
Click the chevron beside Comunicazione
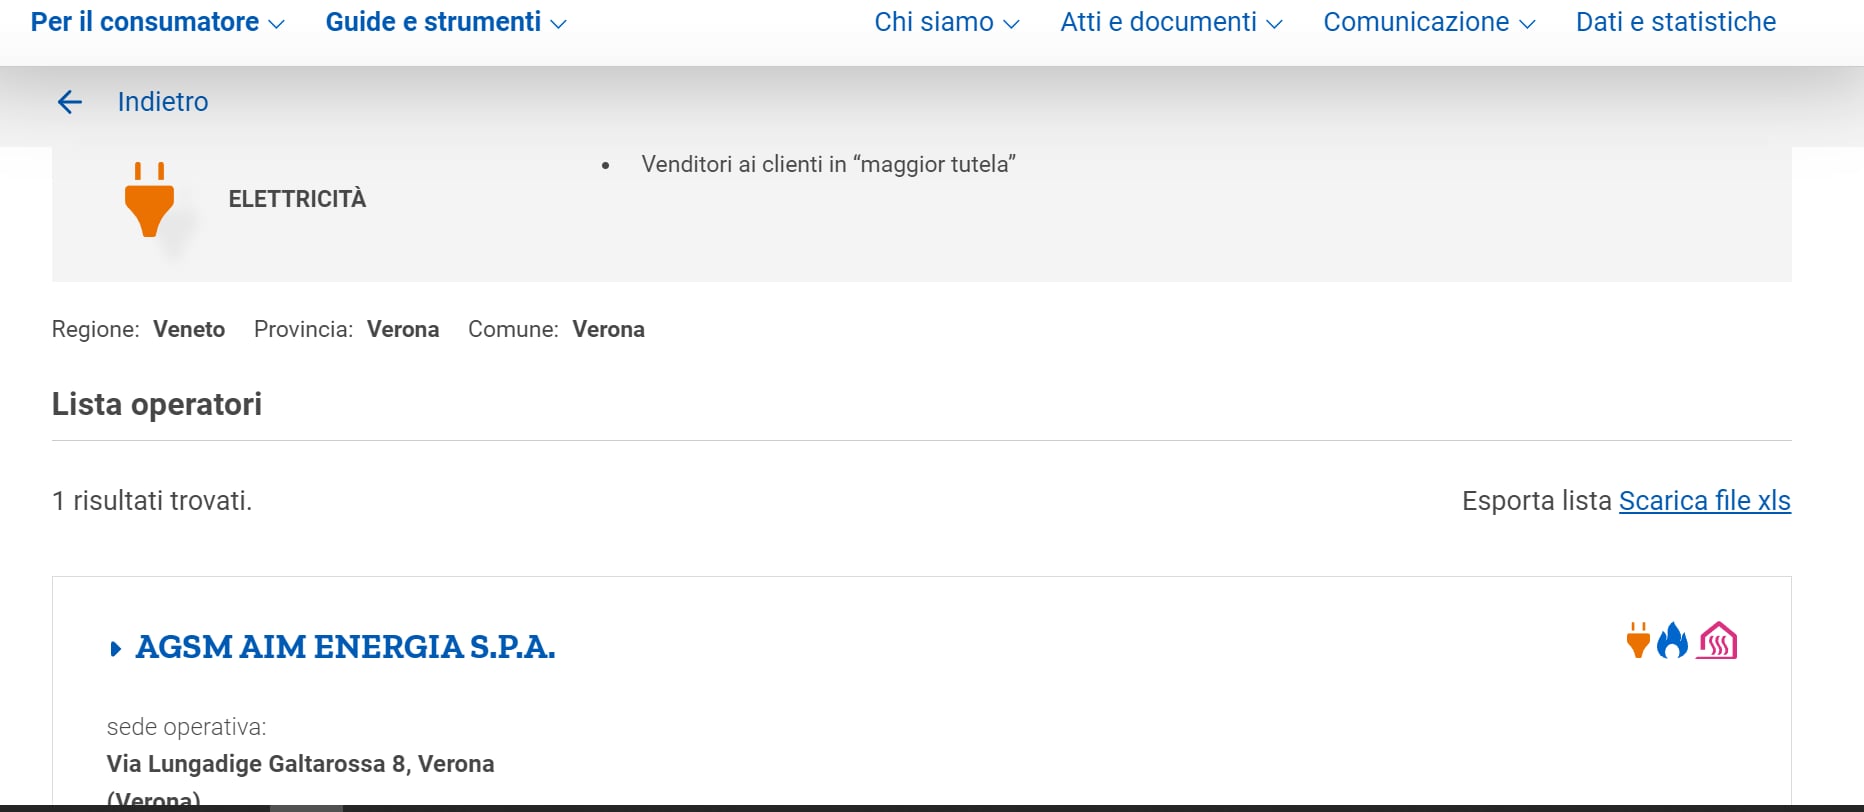tap(1527, 24)
